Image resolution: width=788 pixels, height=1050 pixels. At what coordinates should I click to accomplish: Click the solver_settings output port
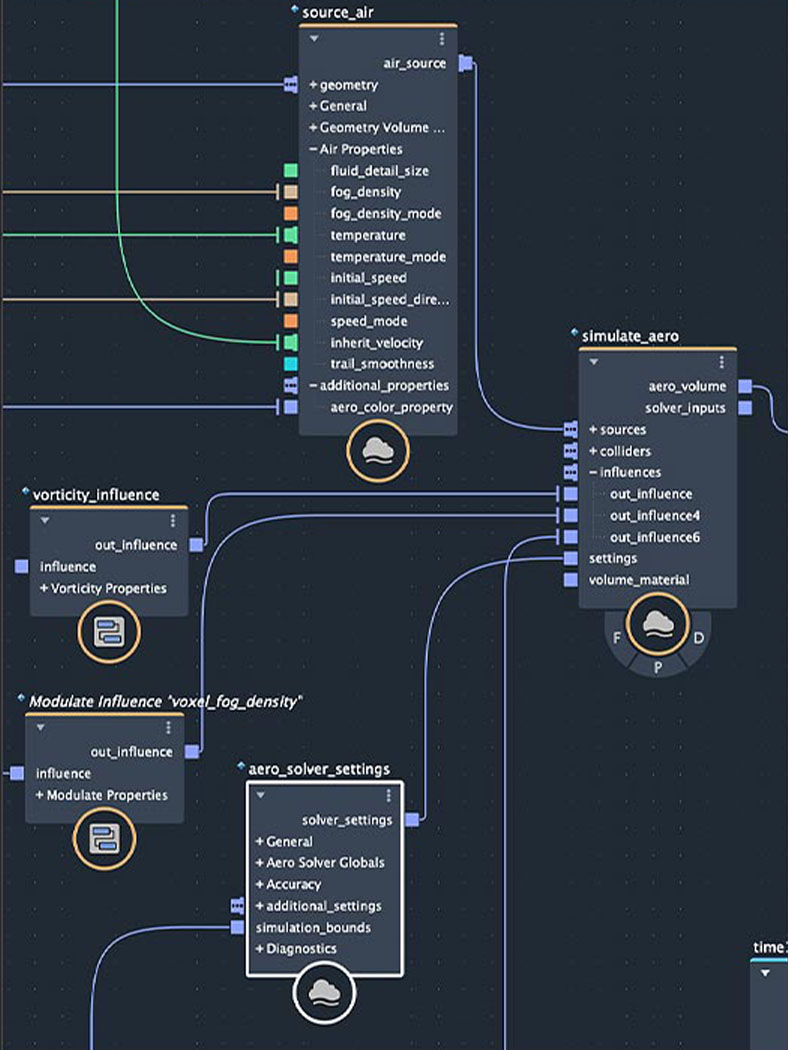pos(412,820)
